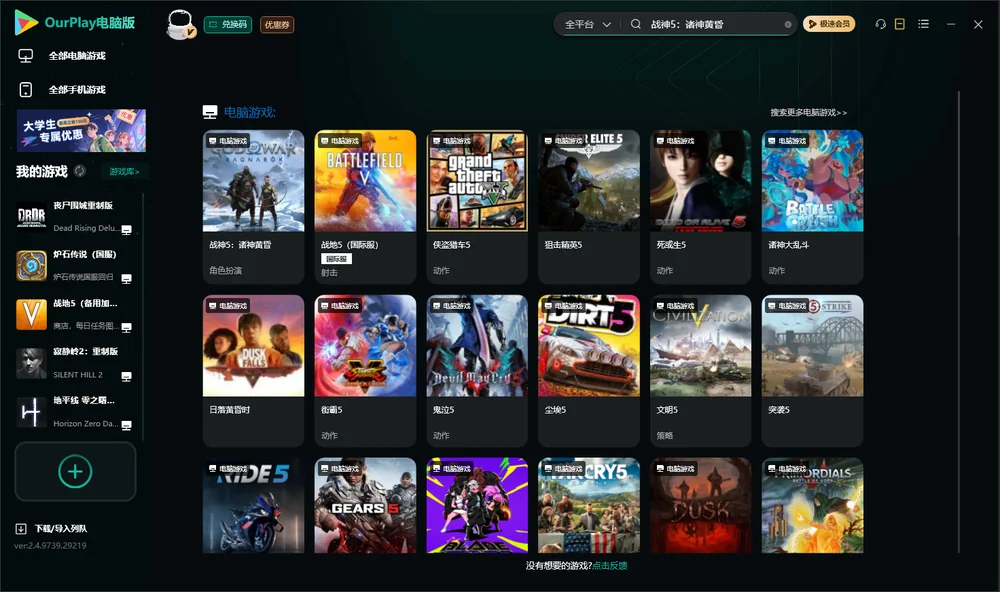This screenshot has height=592, width=1000.
Task: Open 寂静岭2:重制版 in my games
Action: point(75,364)
